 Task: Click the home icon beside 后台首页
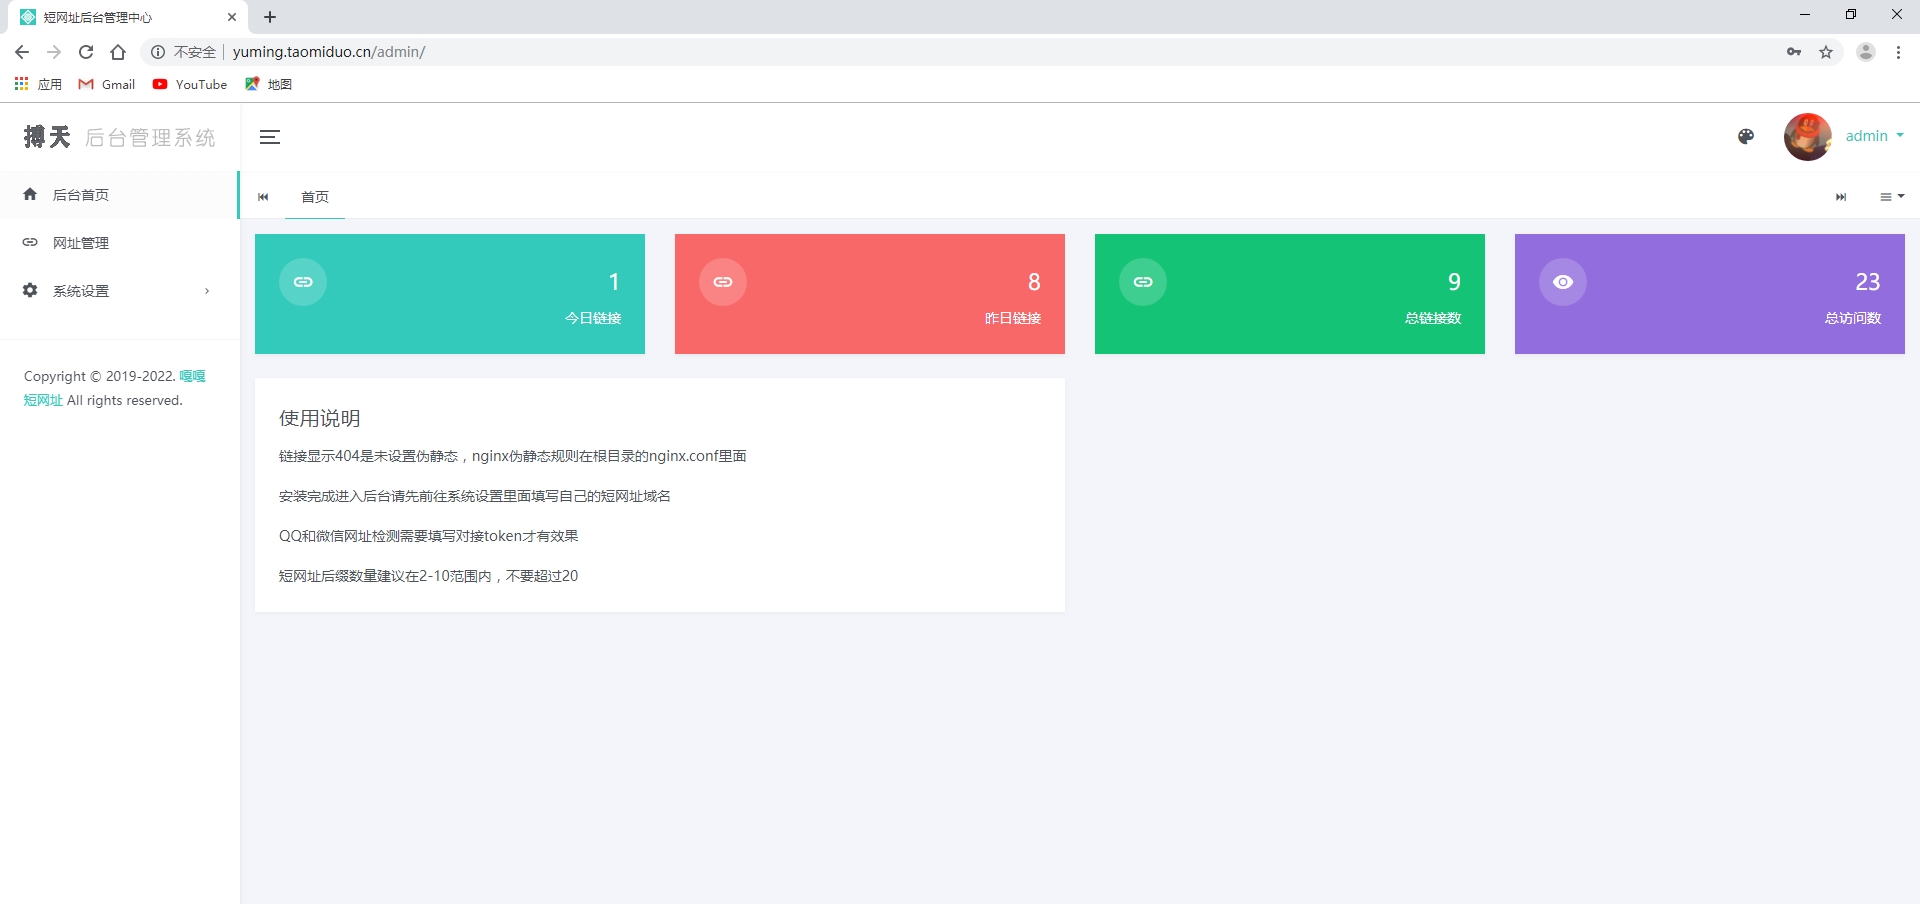(30, 194)
